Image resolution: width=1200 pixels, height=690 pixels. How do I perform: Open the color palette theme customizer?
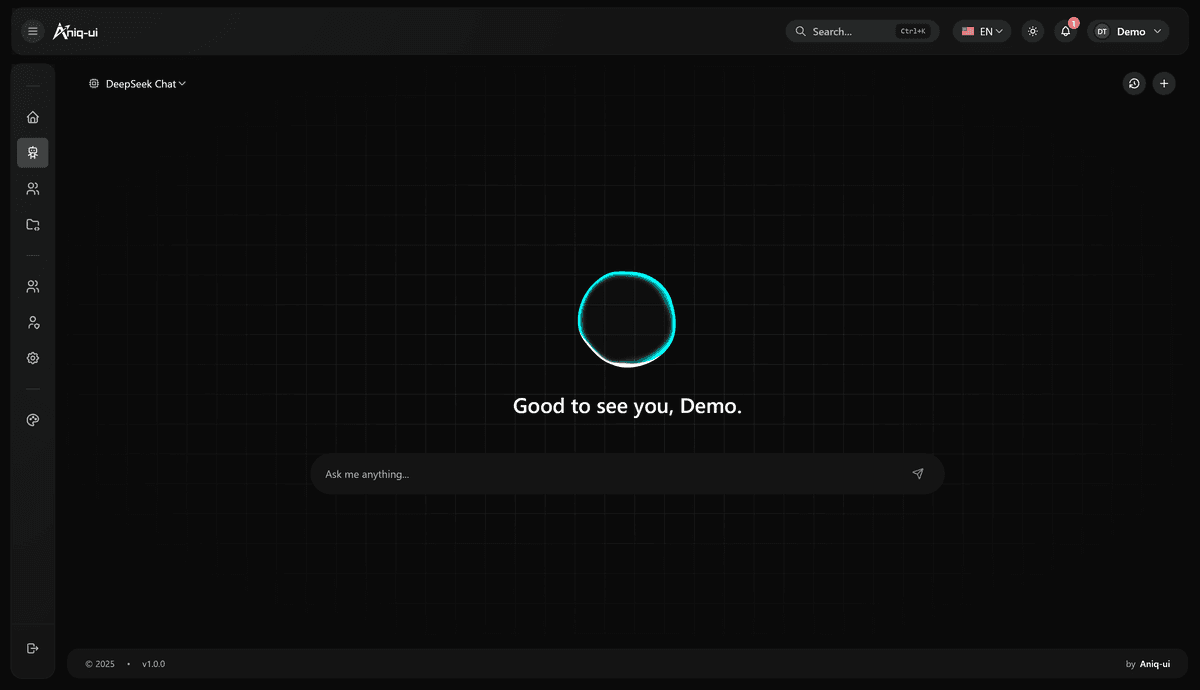click(x=33, y=420)
